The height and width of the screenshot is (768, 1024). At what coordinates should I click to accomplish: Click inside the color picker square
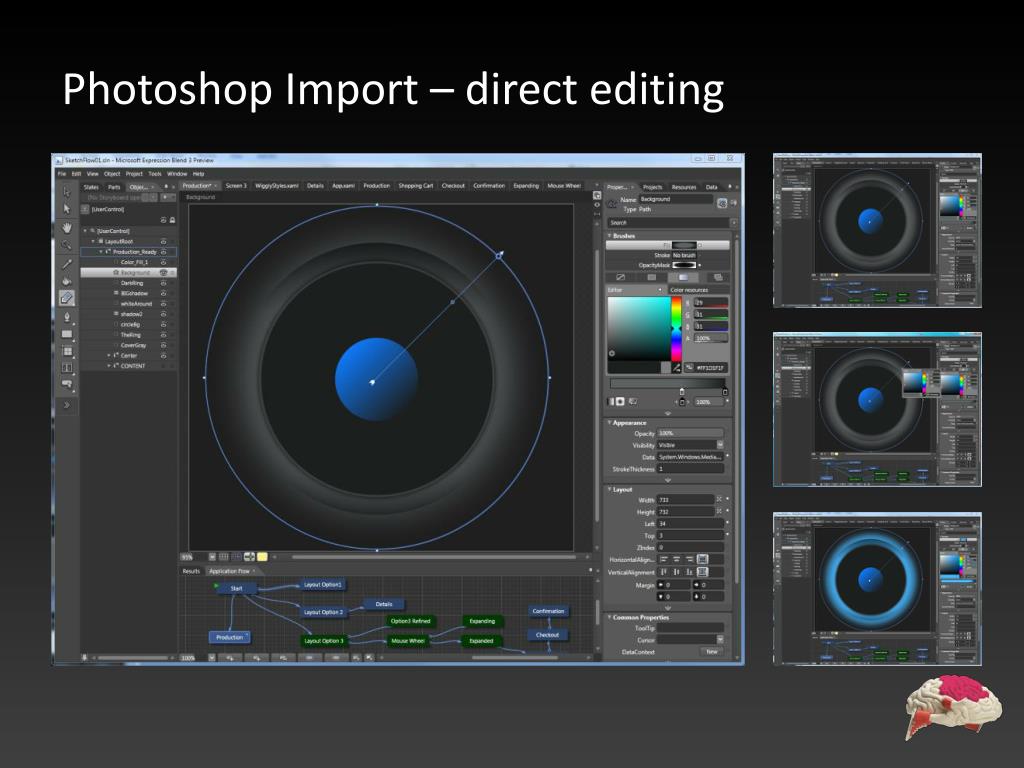[639, 328]
